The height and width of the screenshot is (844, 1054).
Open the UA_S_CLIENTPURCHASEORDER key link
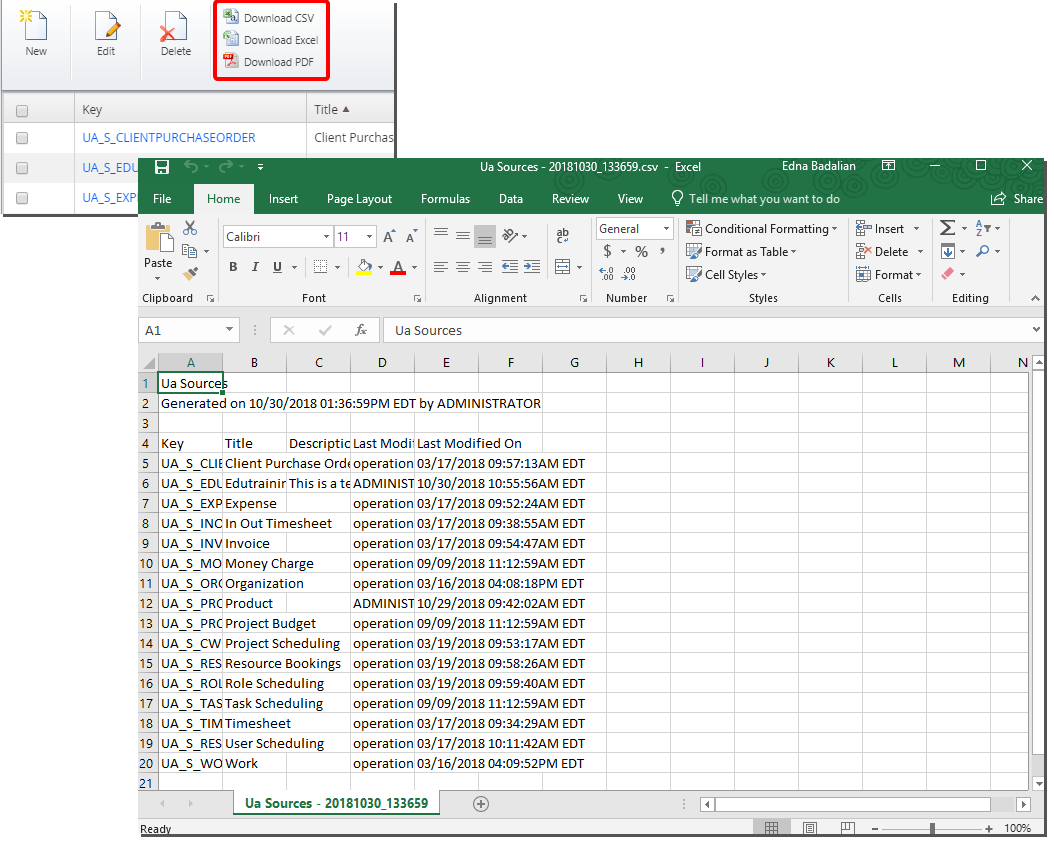point(169,138)
